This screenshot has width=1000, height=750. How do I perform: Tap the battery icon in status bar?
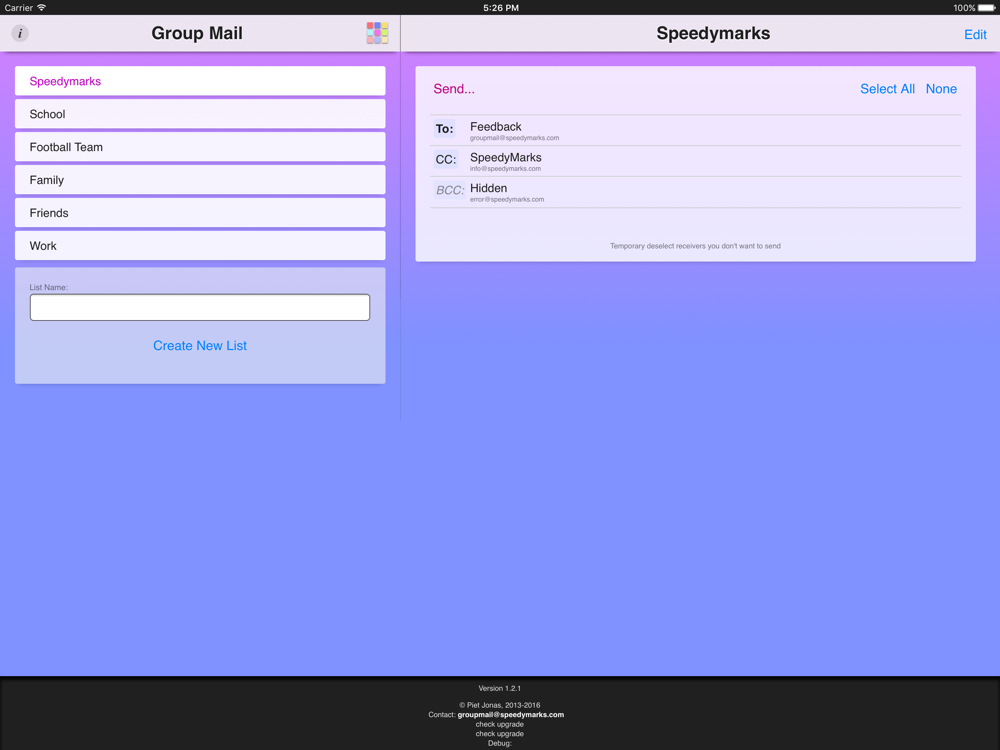[987, 8]
